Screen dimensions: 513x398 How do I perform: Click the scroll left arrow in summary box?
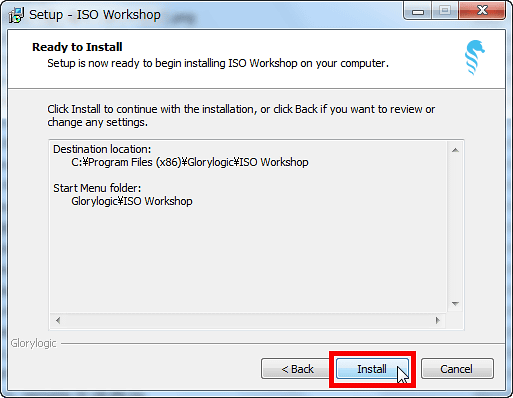click(x=58, y=320)
